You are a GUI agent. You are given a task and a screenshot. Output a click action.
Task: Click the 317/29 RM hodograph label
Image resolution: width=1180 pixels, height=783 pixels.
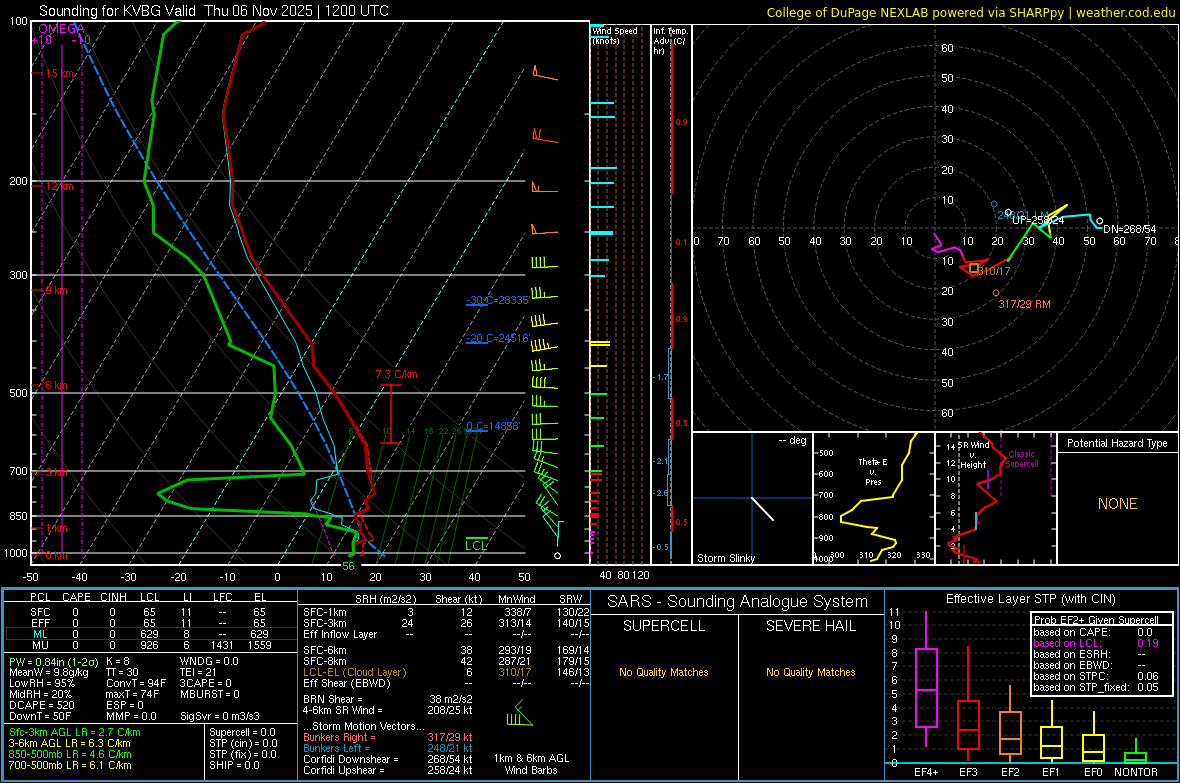tap(1024, 304)
